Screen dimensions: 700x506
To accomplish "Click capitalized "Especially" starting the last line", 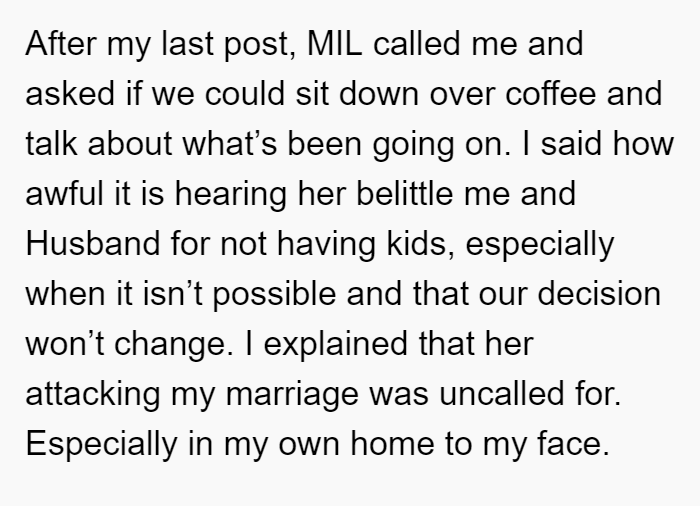I will (101, 444).
